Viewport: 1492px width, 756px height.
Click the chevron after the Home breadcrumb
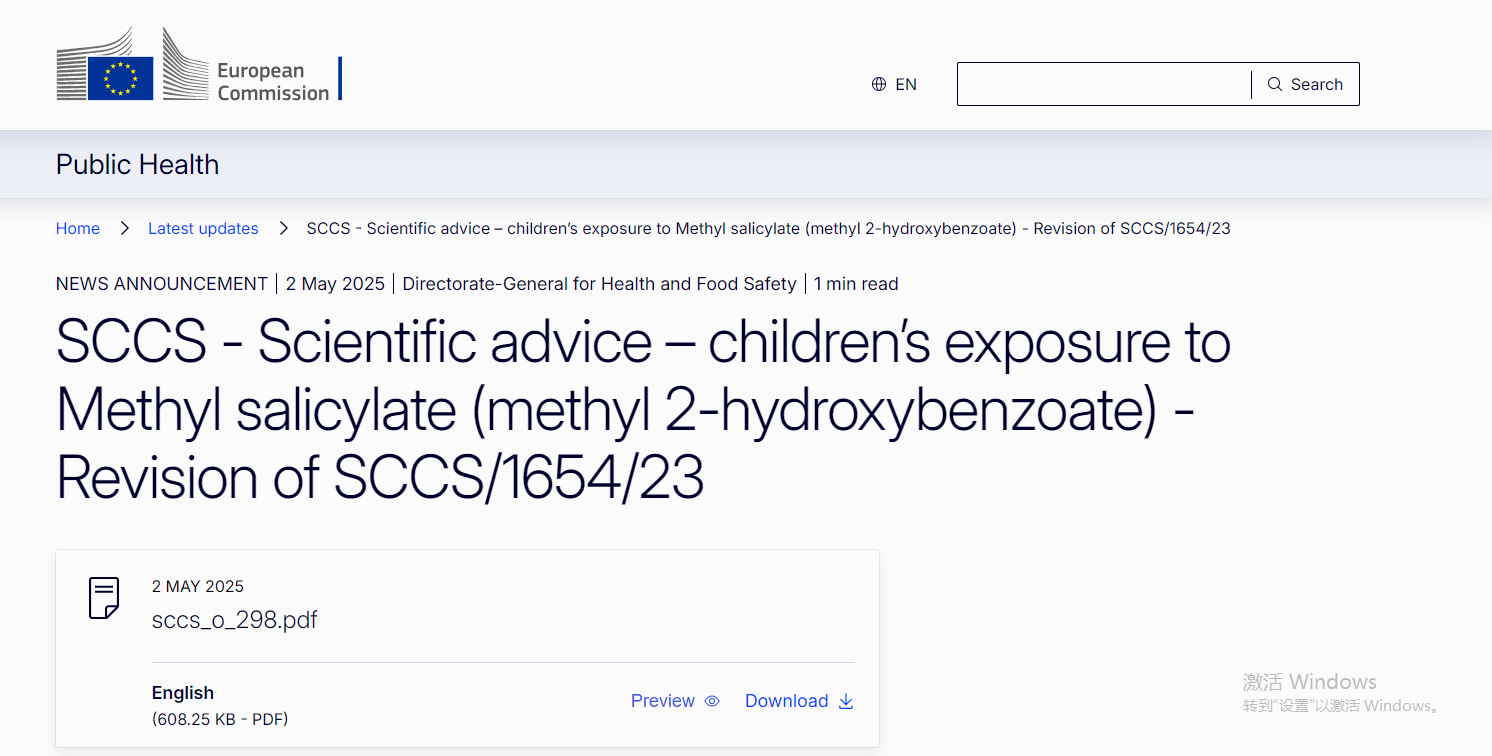(124, 228)
